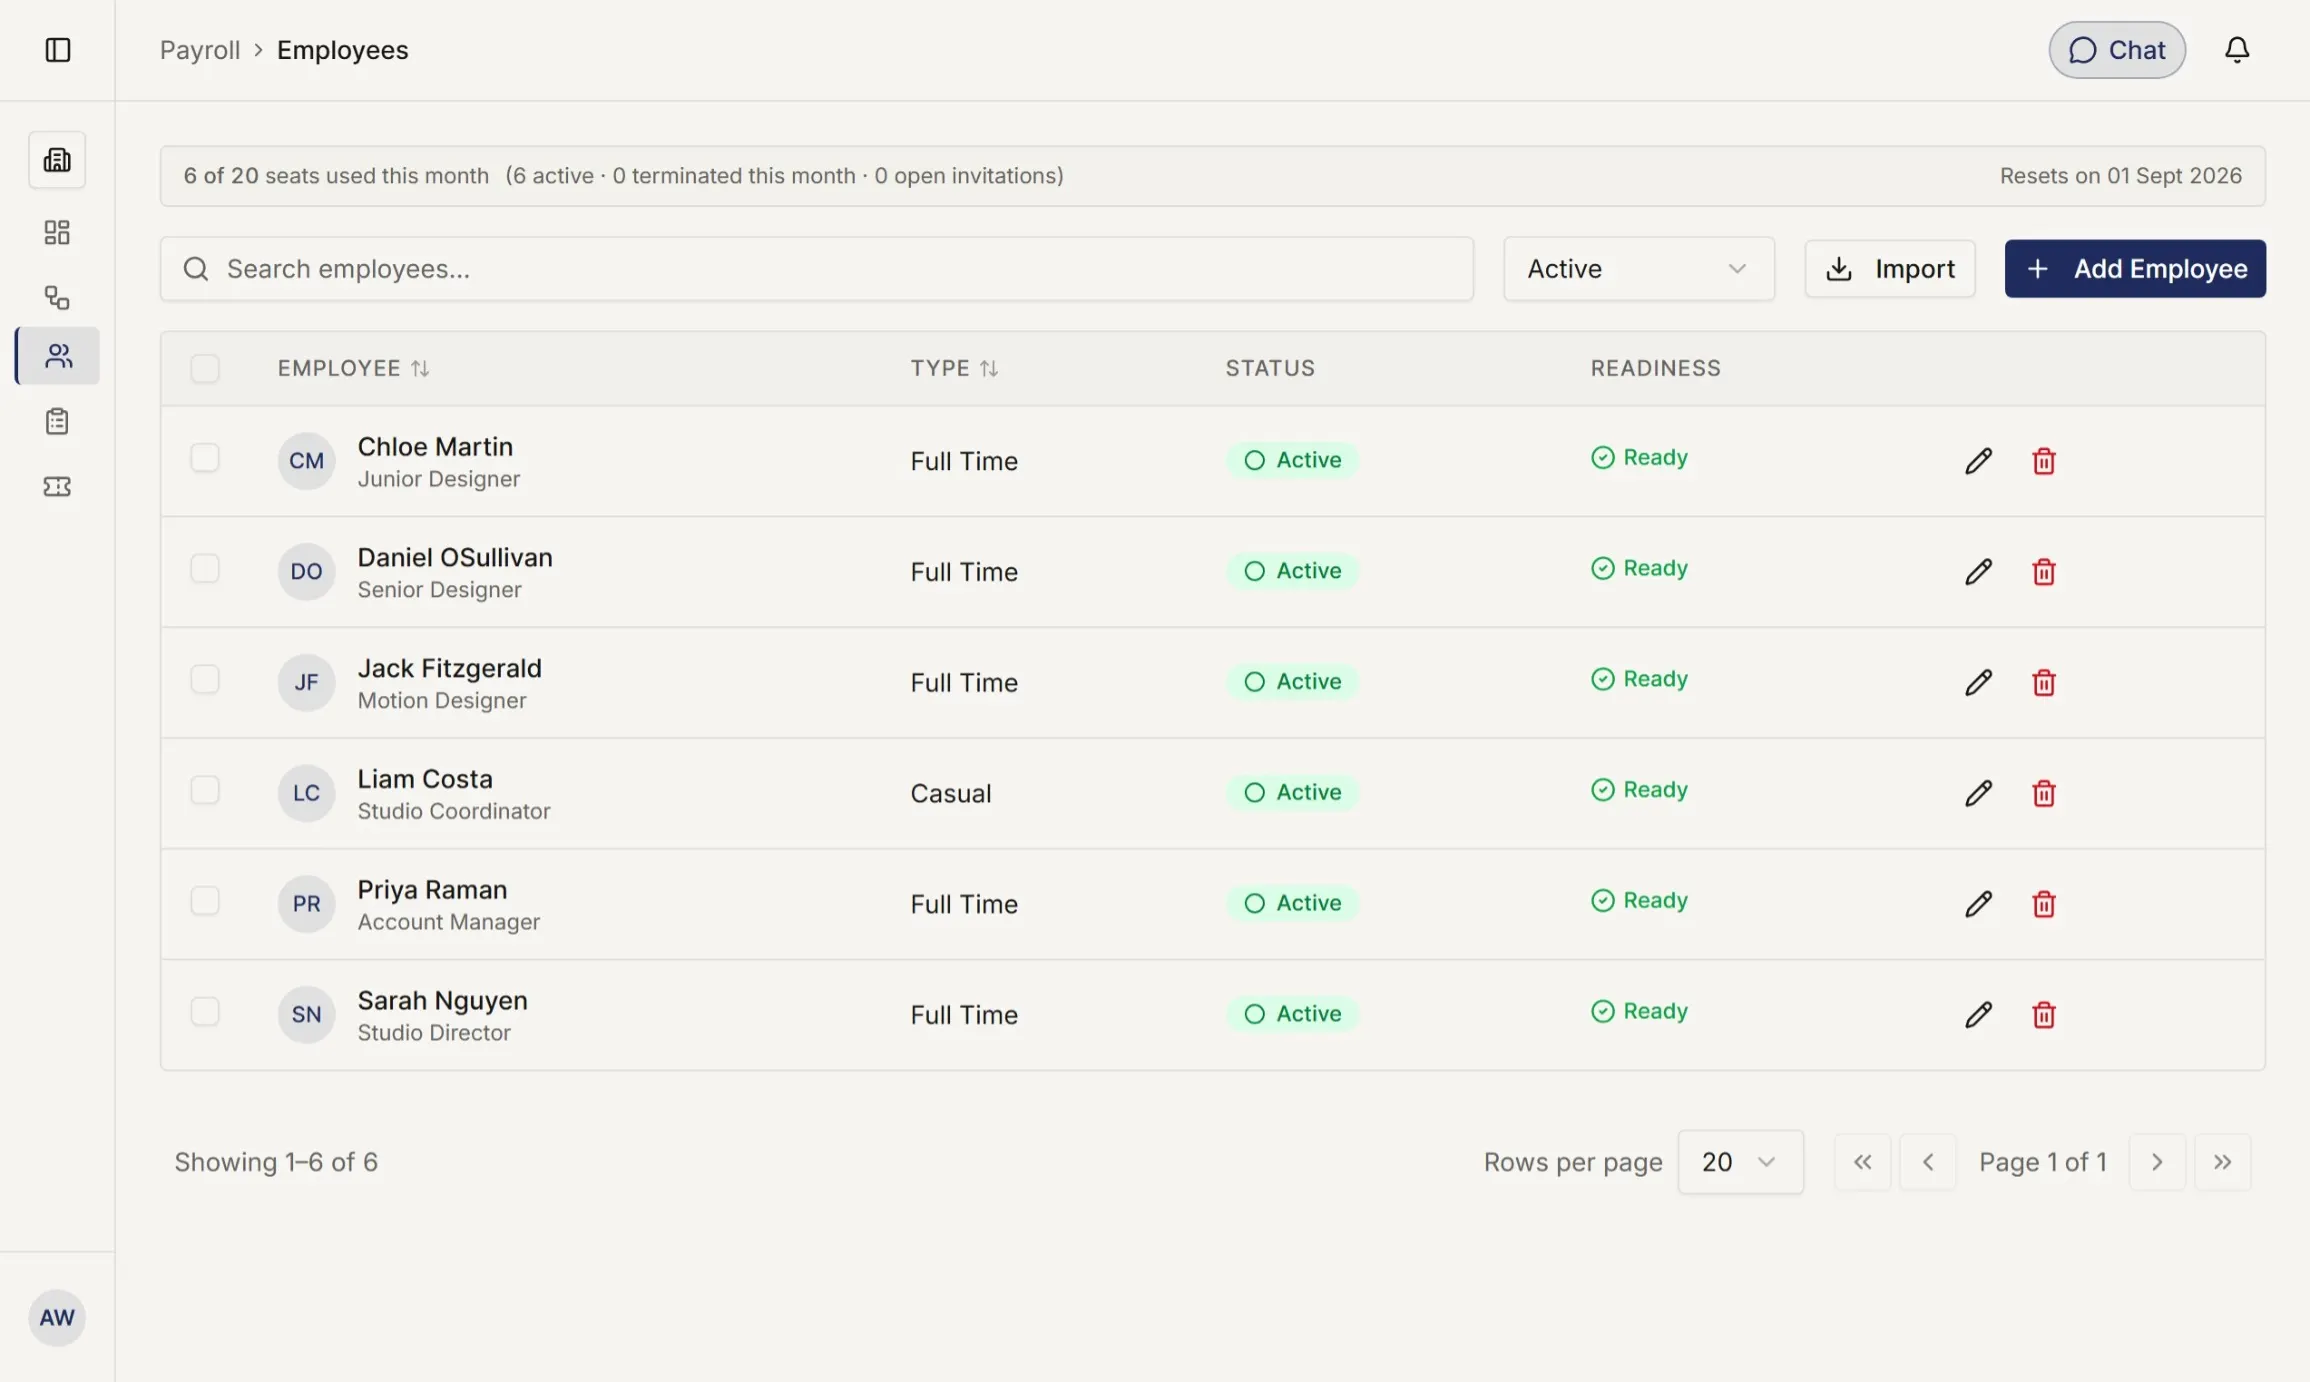Delete Daniel OSullivan with trash icon
This screenshot has width=2310, height=1382.
pyautogui.click(x=2044, y=572)
